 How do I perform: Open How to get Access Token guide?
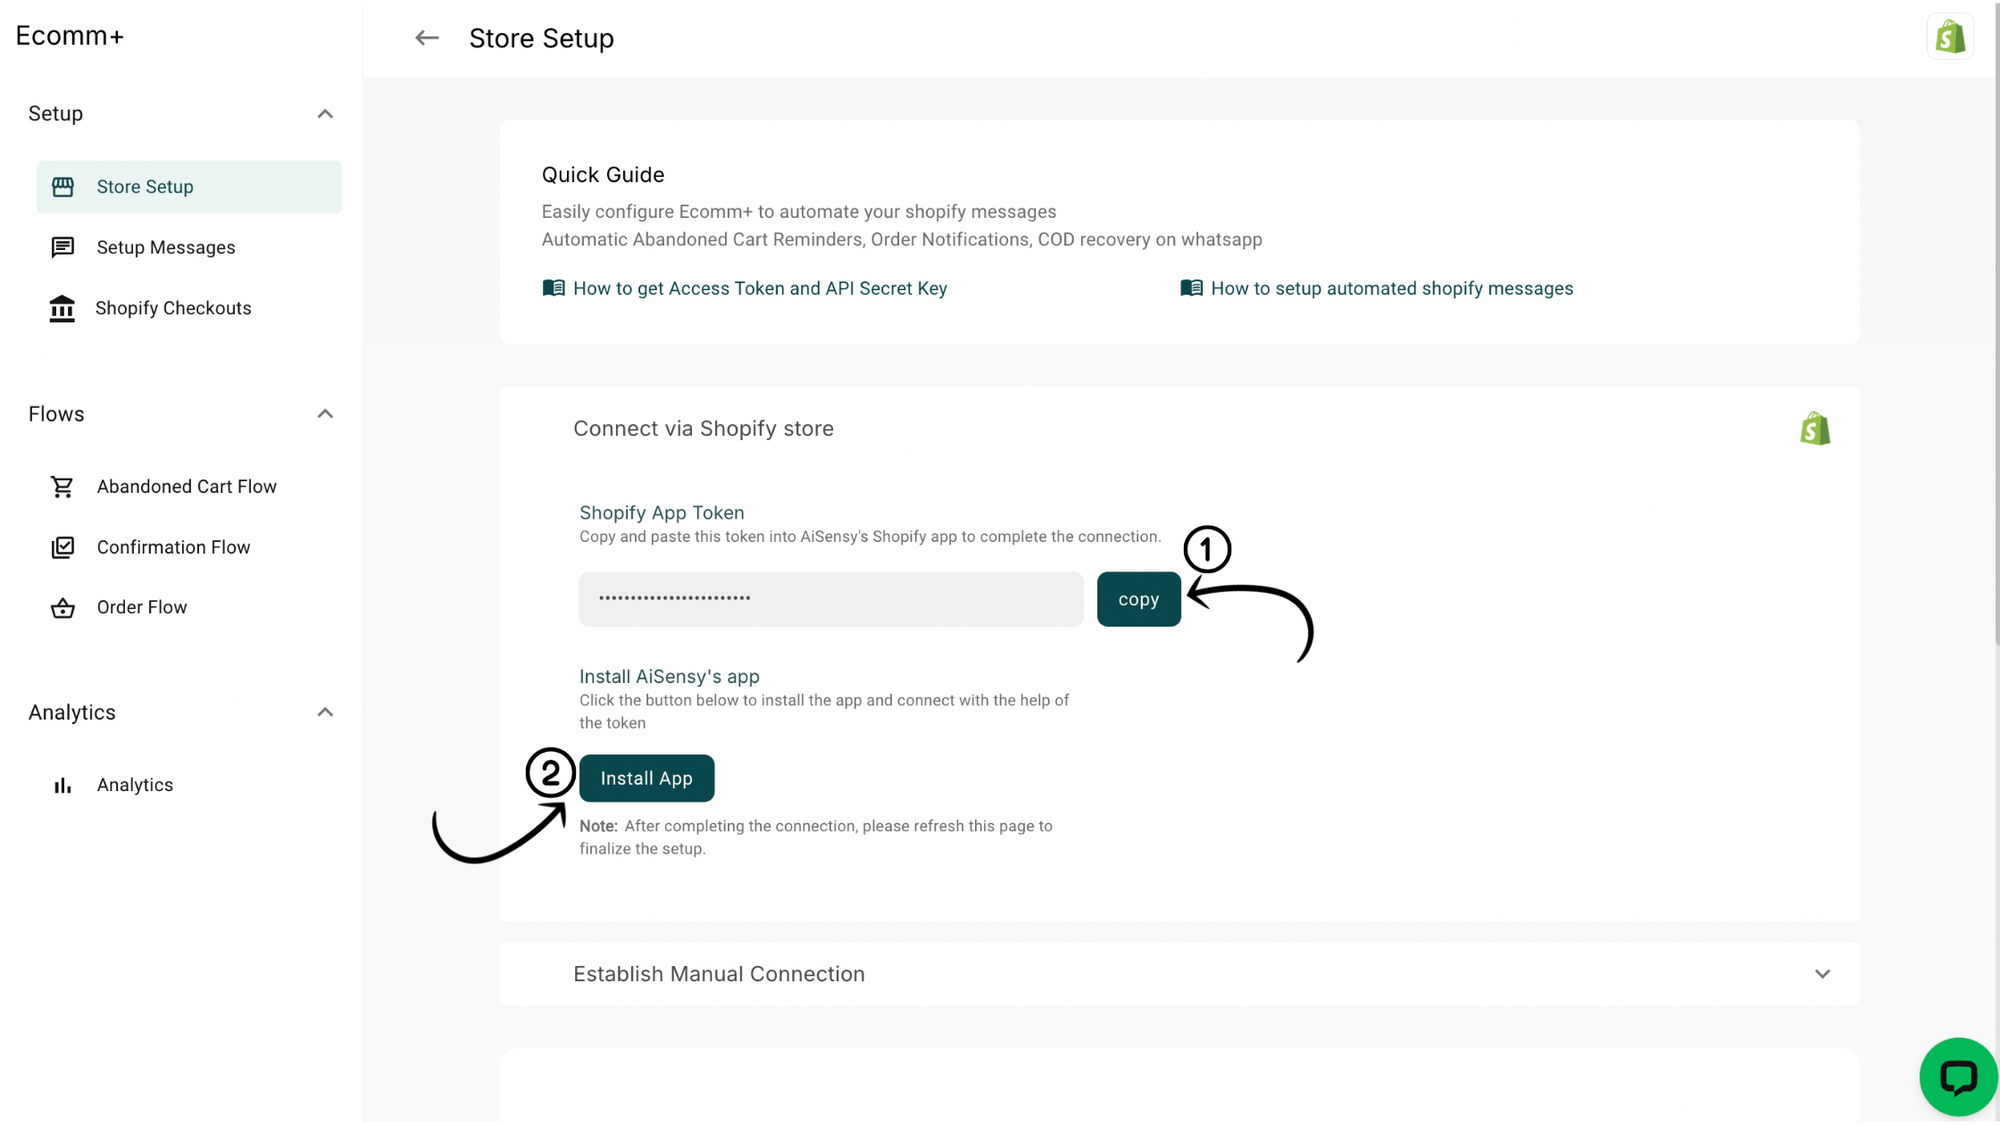click(759, 288)
